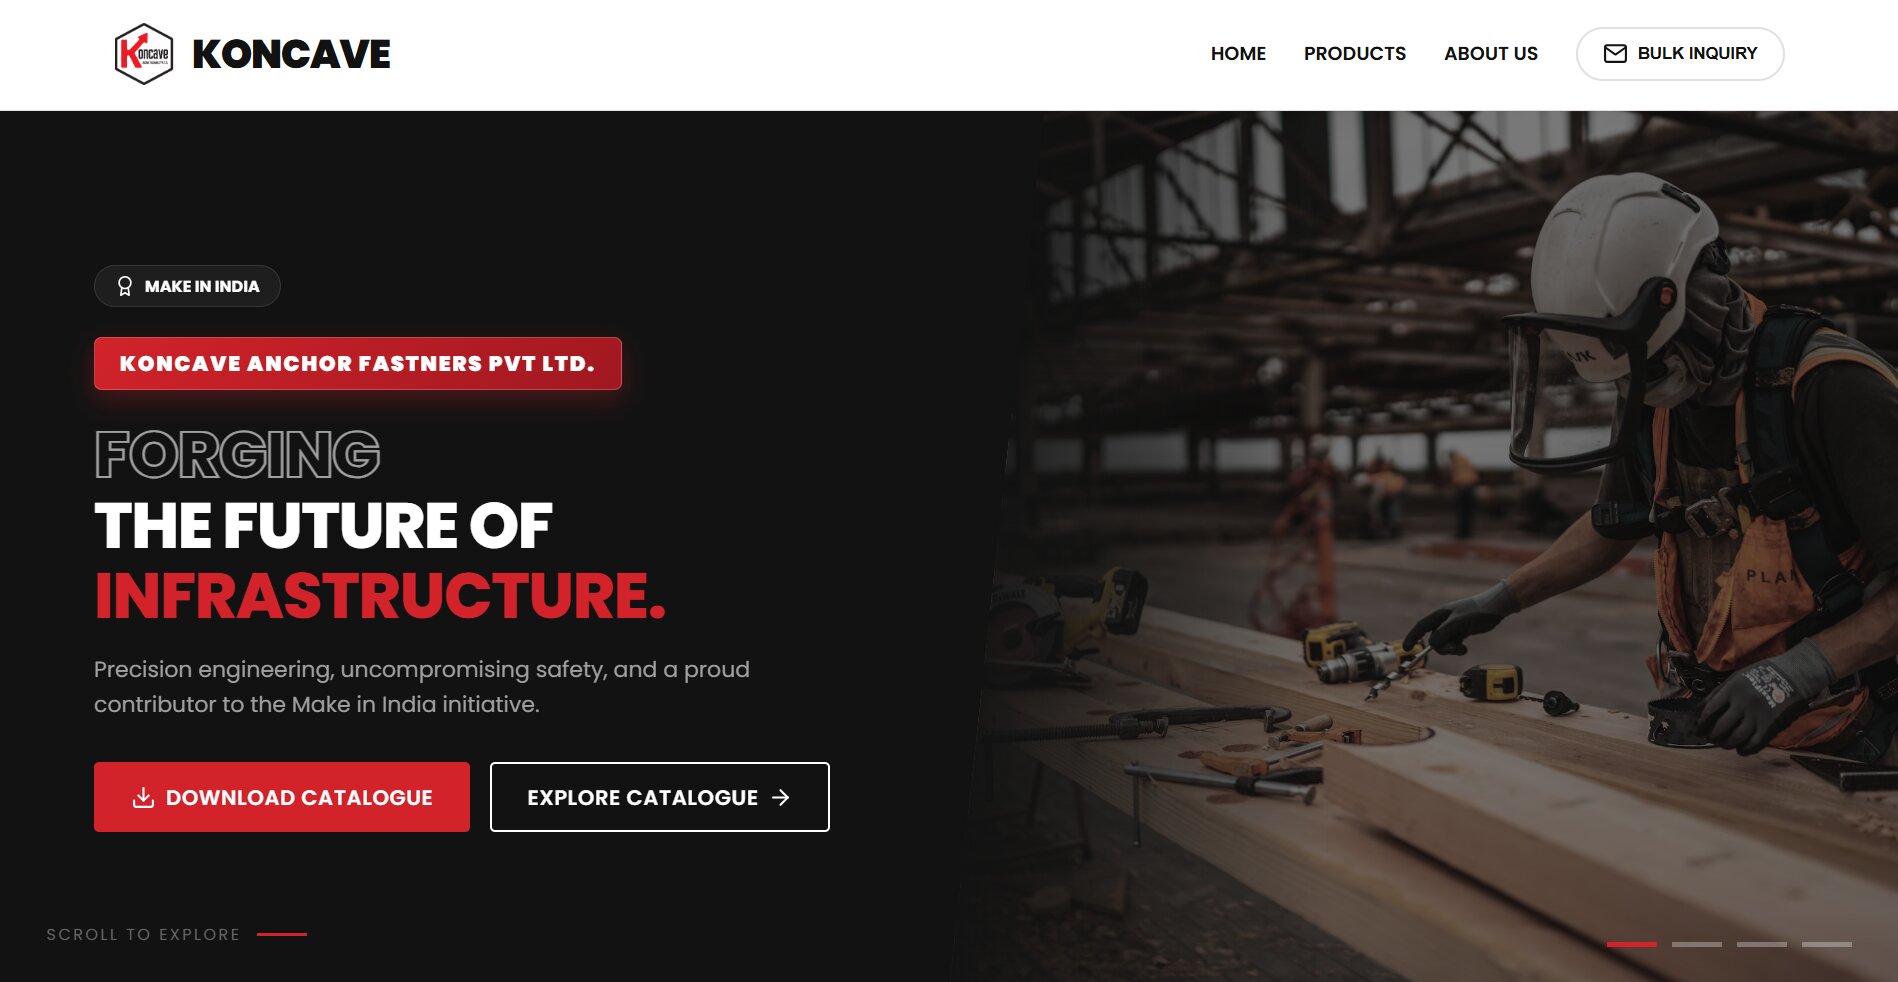Click the arrow icon on Explore Catalogue
Screen dimensions: 1898x982
click(x=781, y=797)
